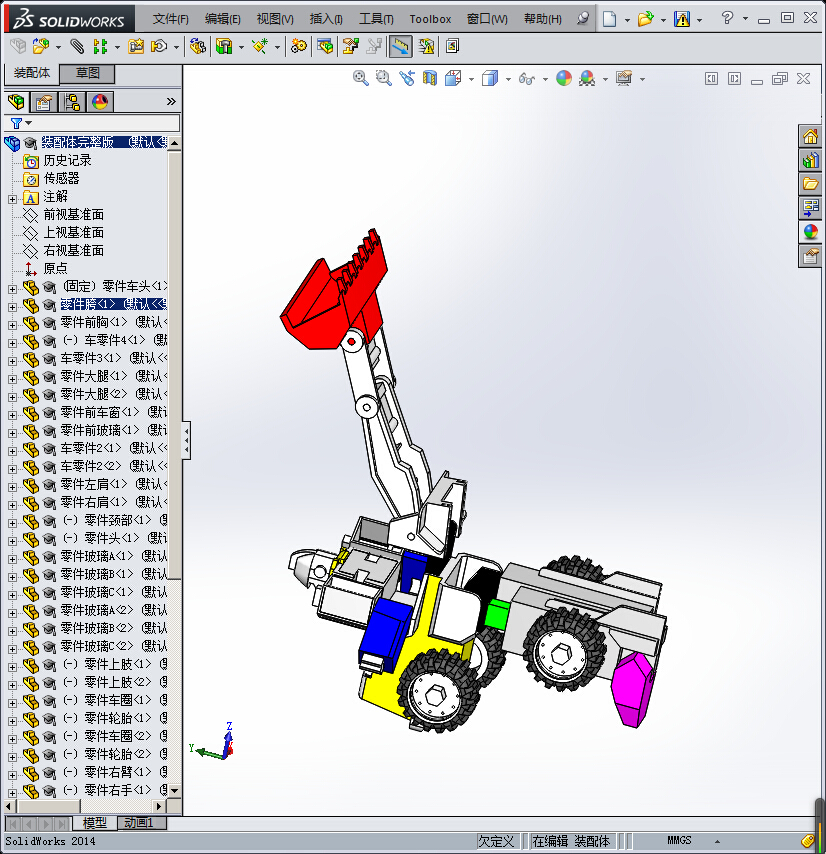Open the 文件(F) menu
826x854 pixels.
tap(170, 19)
